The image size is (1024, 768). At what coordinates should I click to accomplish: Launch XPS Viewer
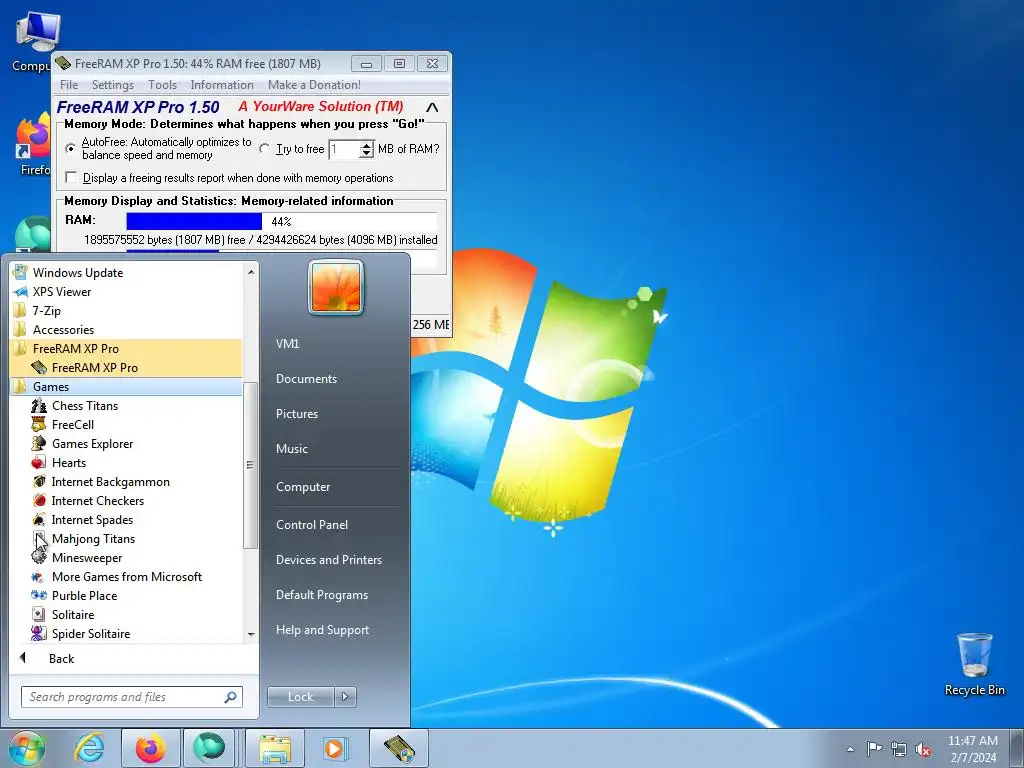[x=62, y=291]
